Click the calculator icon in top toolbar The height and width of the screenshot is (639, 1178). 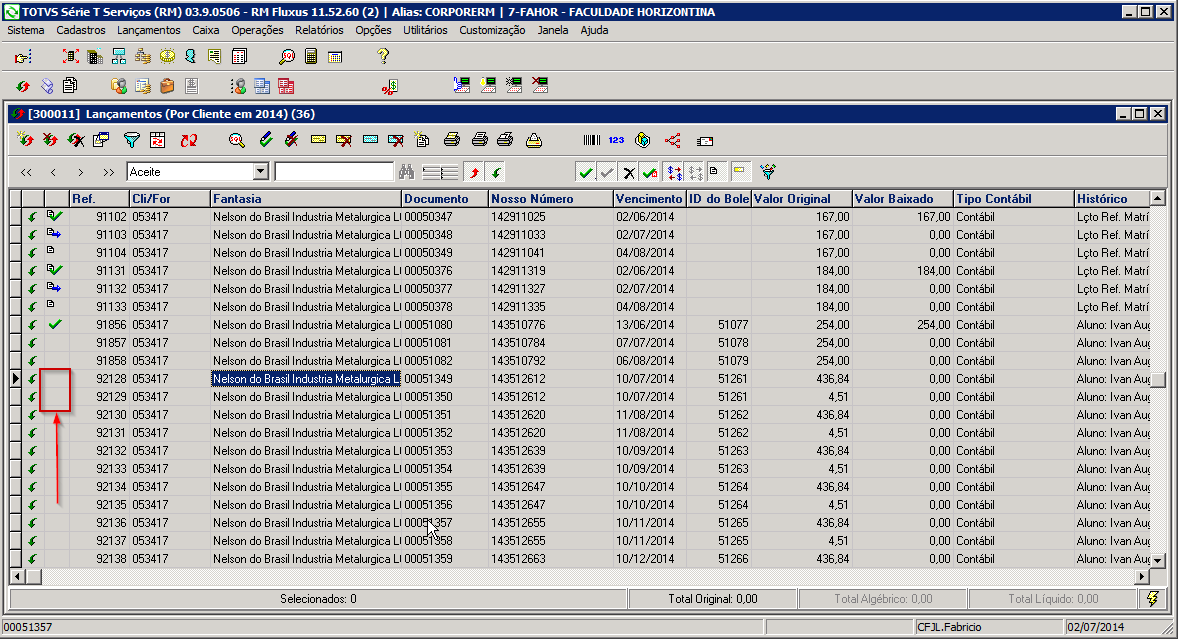point(311,57)
